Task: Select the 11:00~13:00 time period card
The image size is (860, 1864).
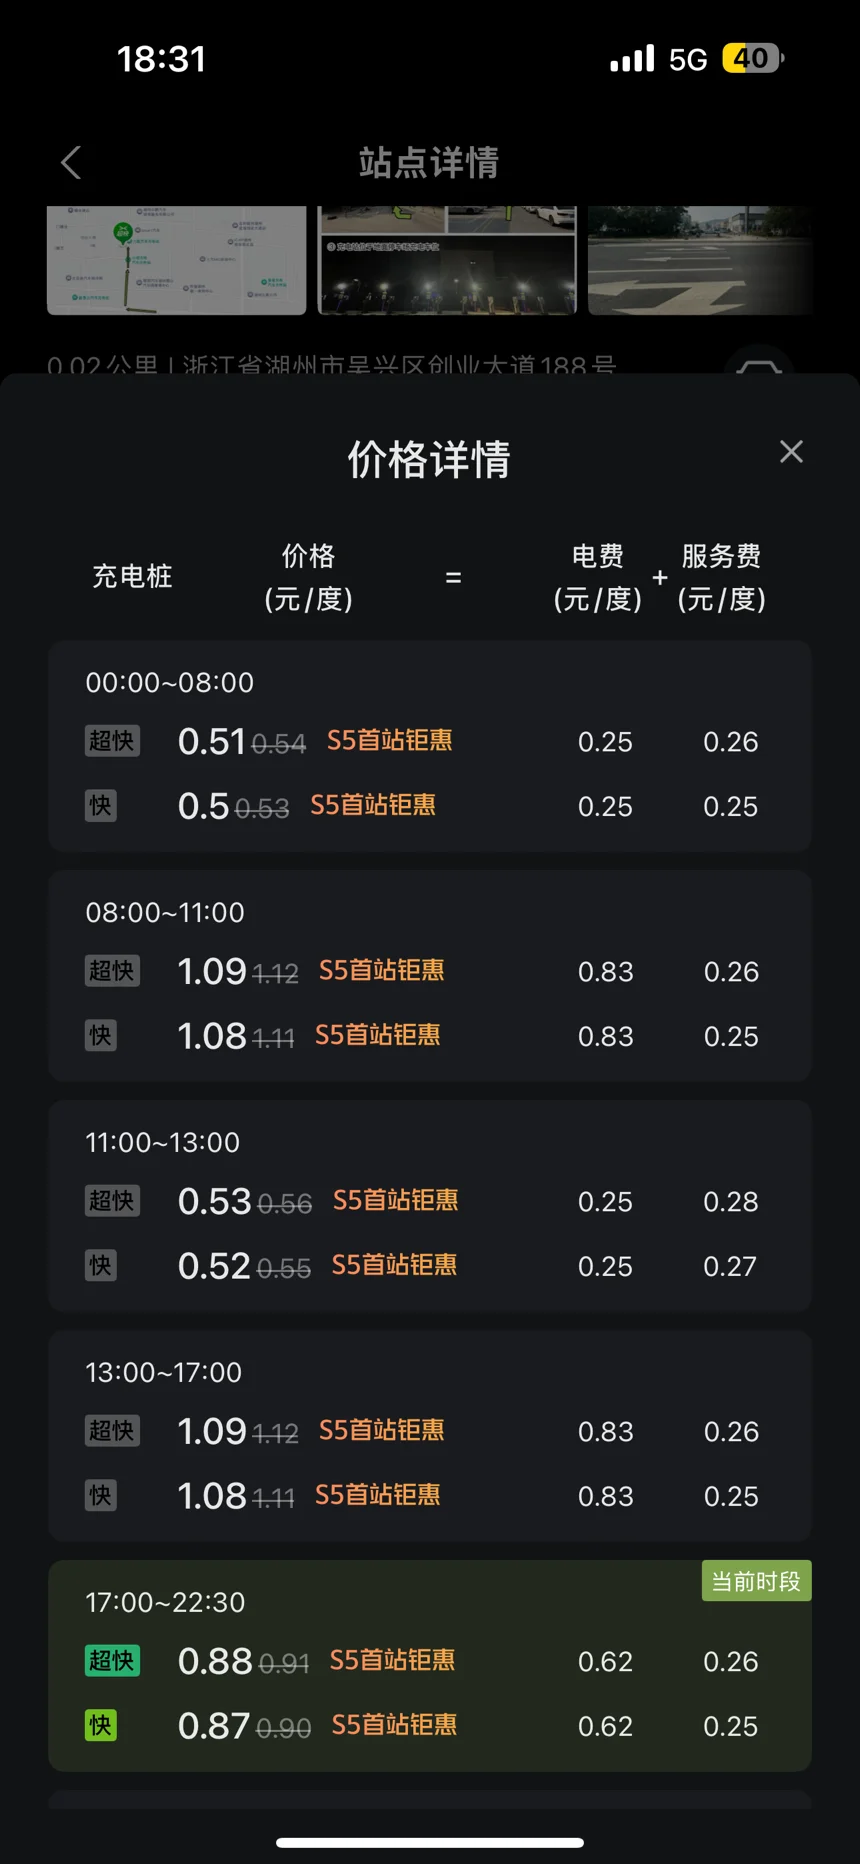Action: point(430,1206)
